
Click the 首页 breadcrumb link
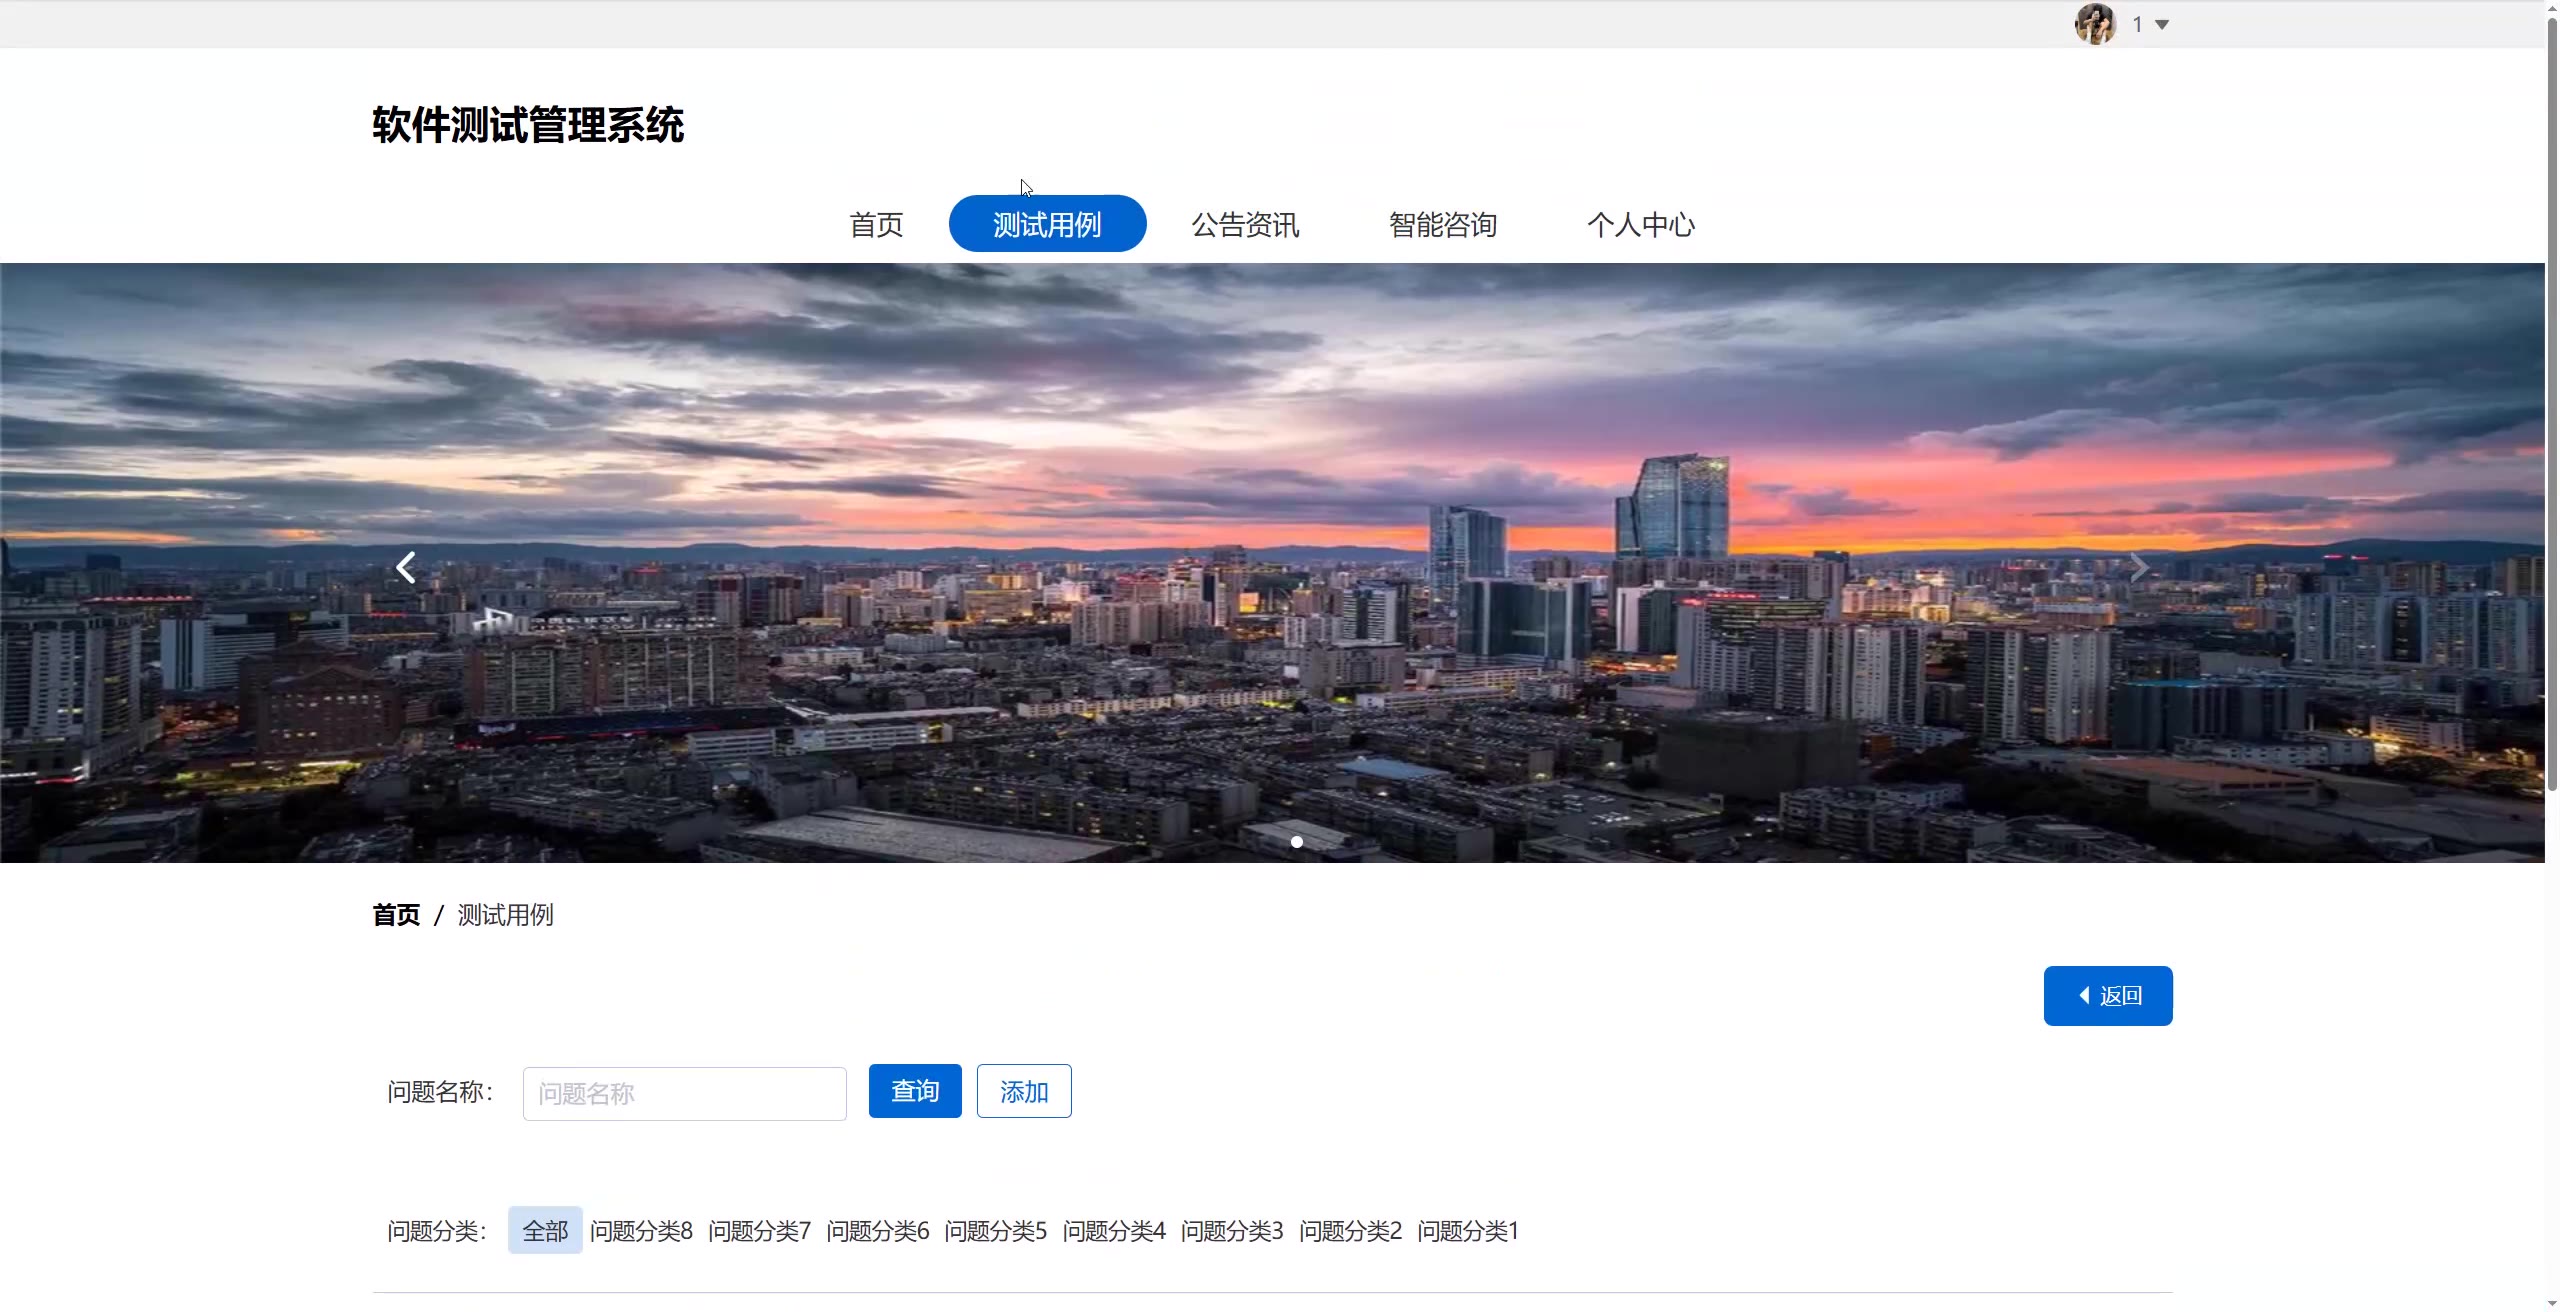tap(396, 915)
